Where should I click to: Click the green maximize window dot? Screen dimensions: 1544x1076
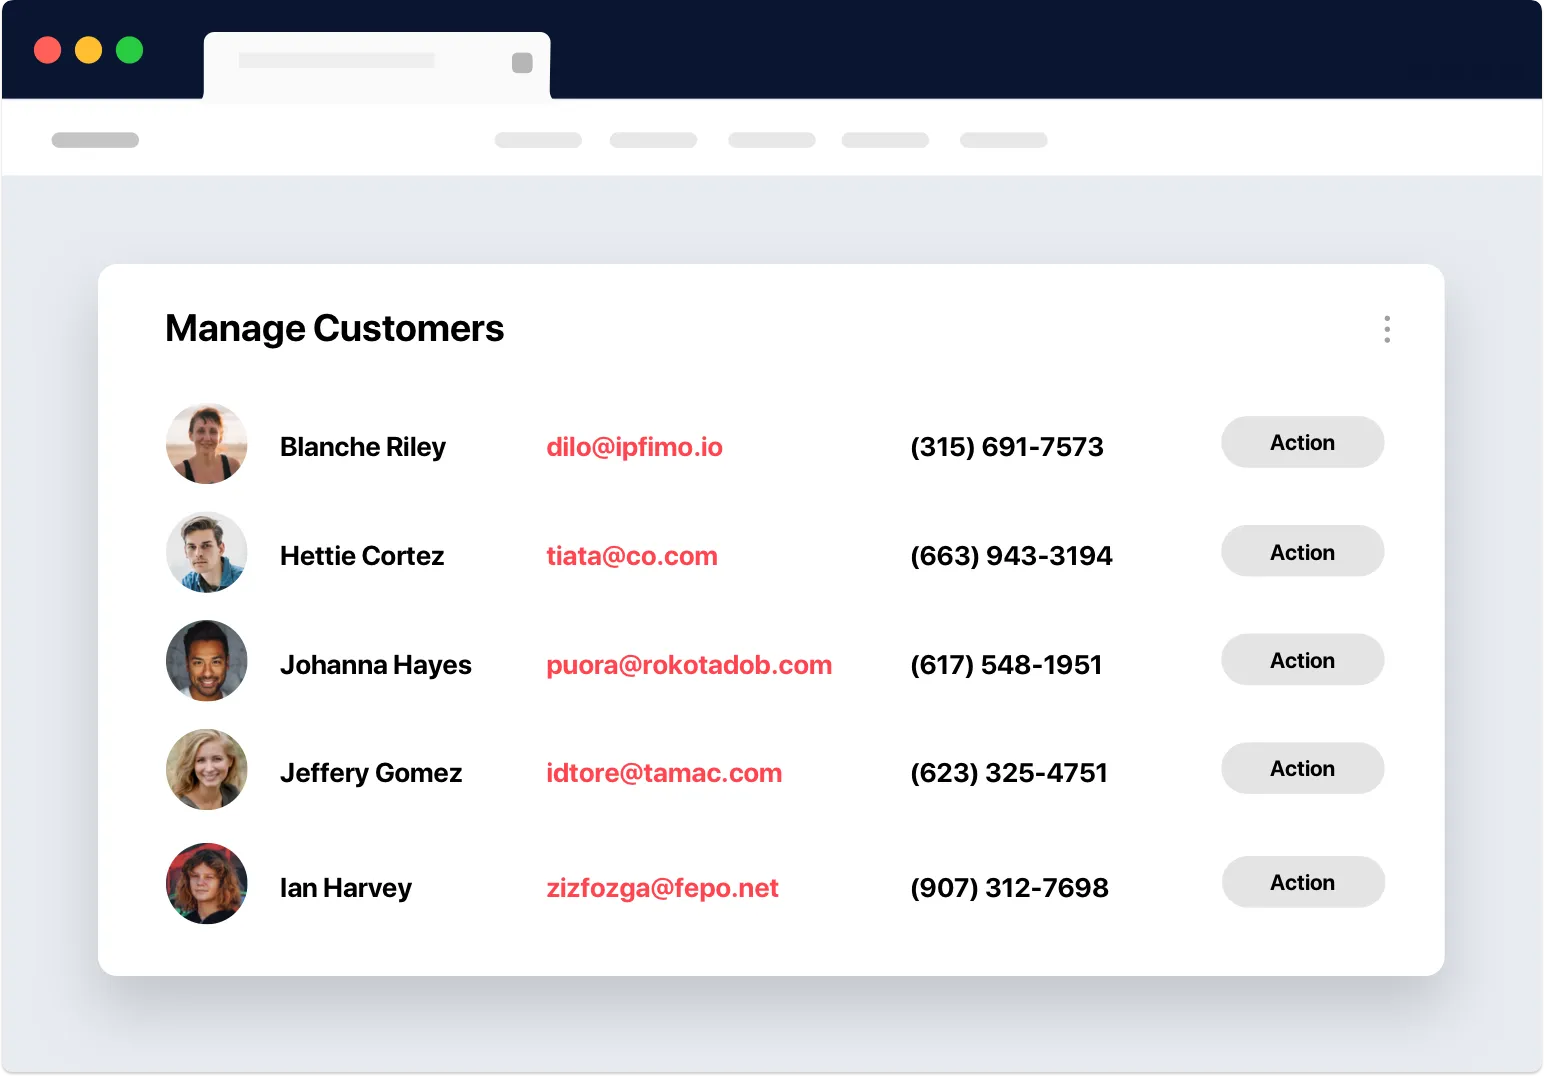pos(130,50)
